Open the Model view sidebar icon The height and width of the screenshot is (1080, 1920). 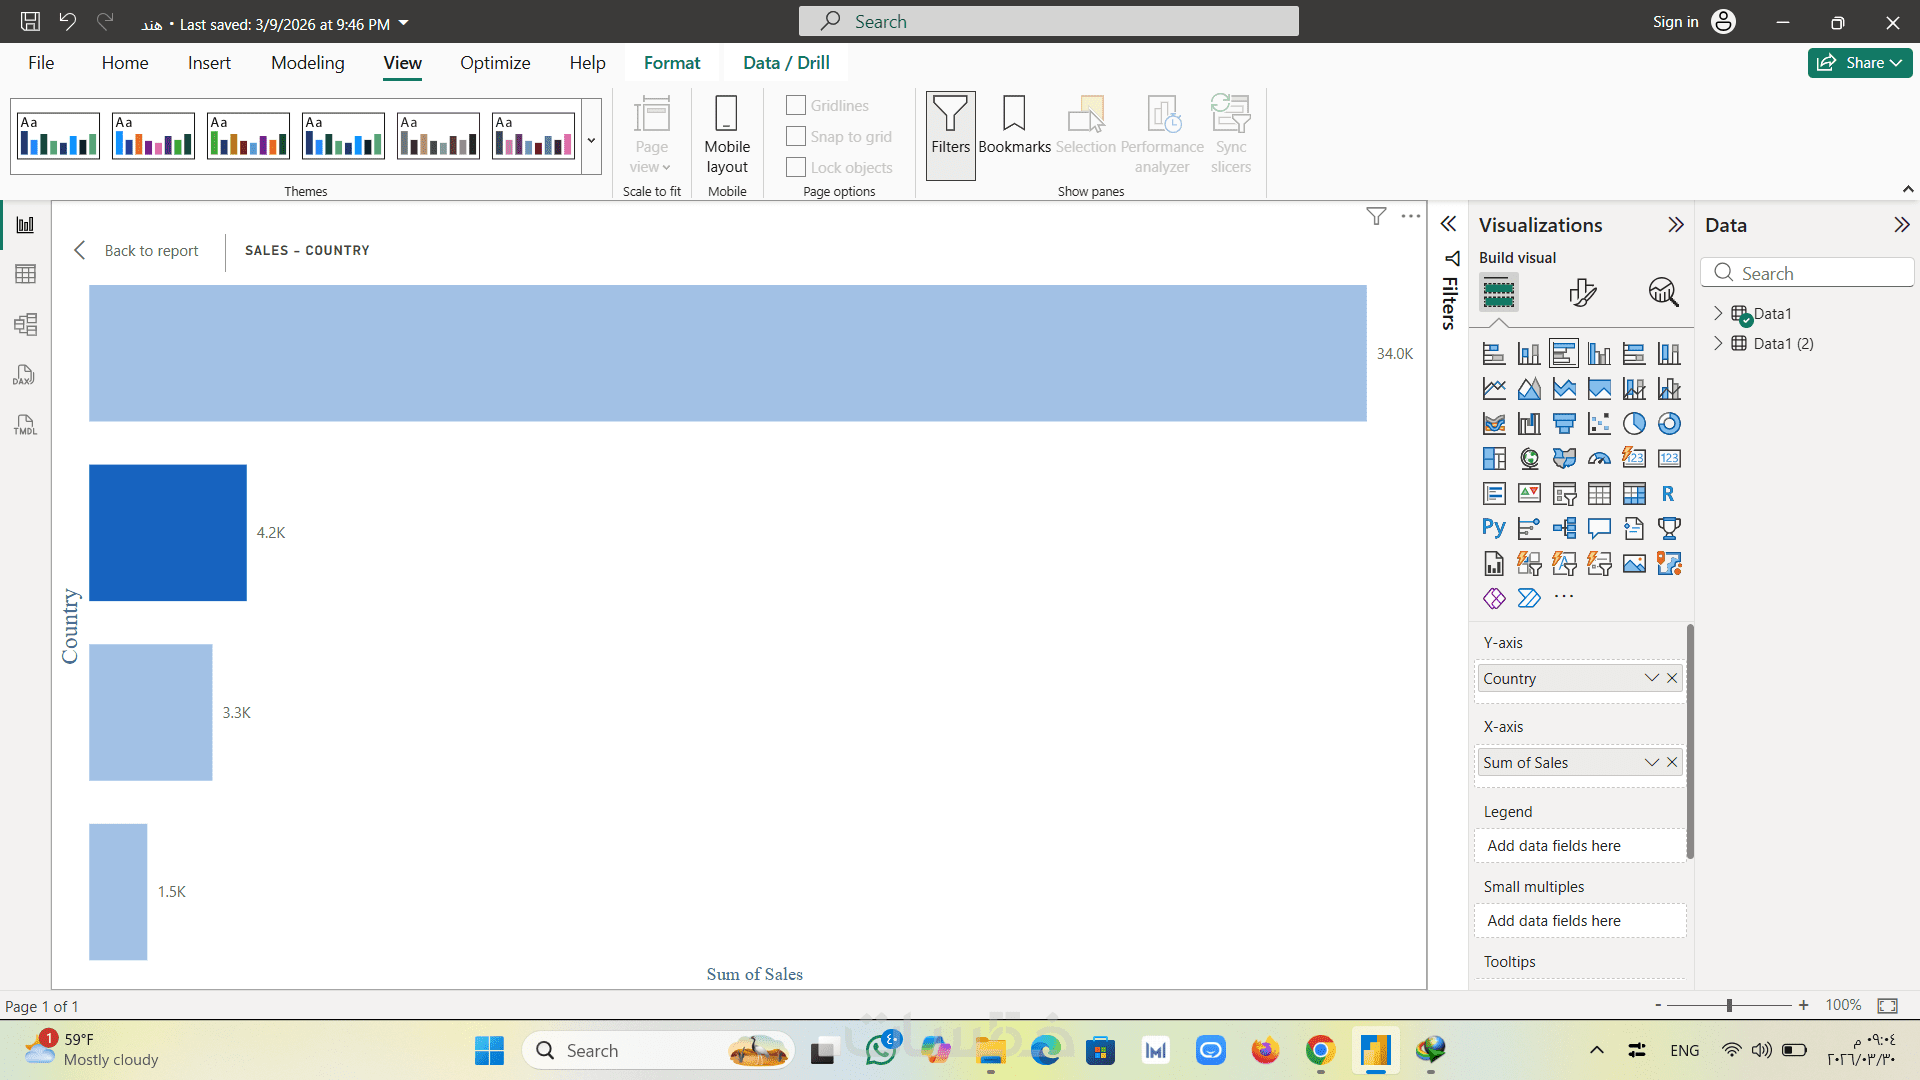point(26,324)
